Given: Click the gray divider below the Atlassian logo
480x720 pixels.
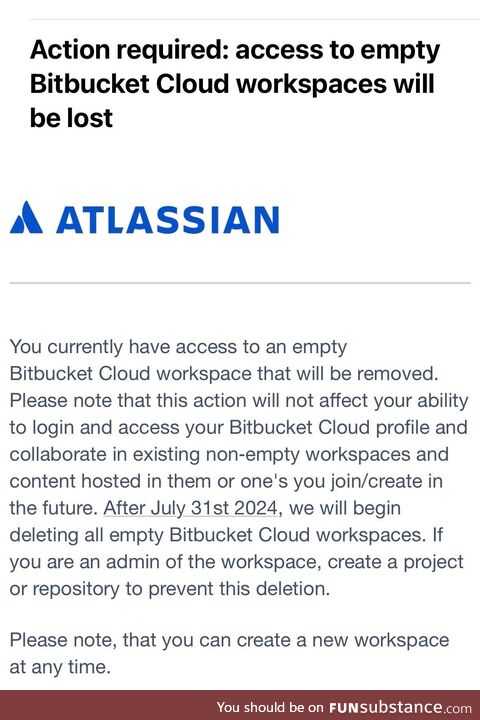Looking at the screenshot, I should (x=240, y=283).
